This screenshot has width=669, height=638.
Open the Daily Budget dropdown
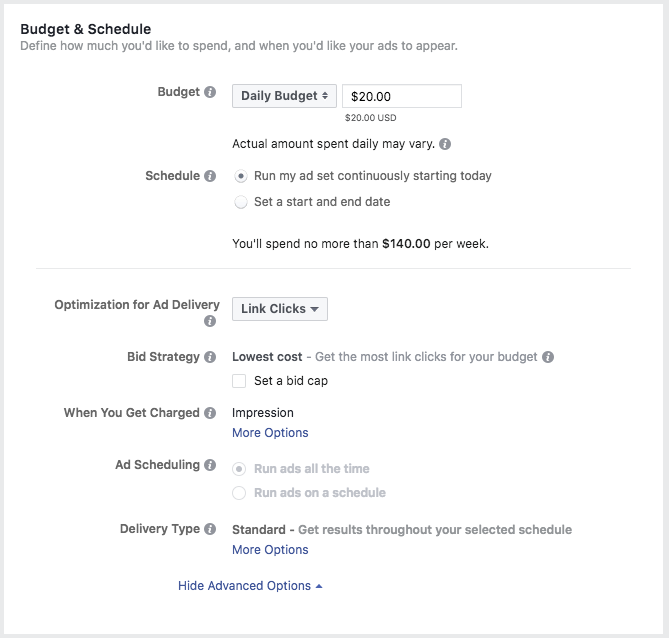click(284, 96)
